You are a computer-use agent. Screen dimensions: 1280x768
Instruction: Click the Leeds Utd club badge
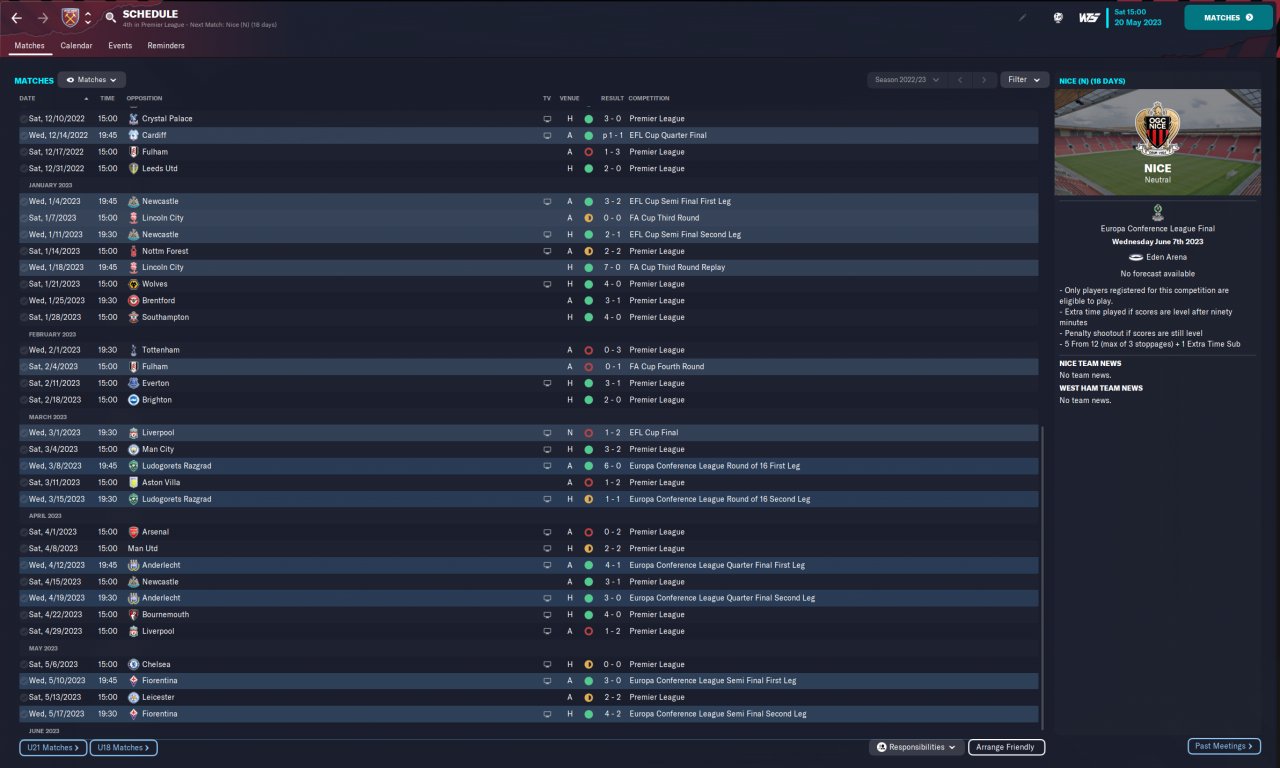(133, 168)
